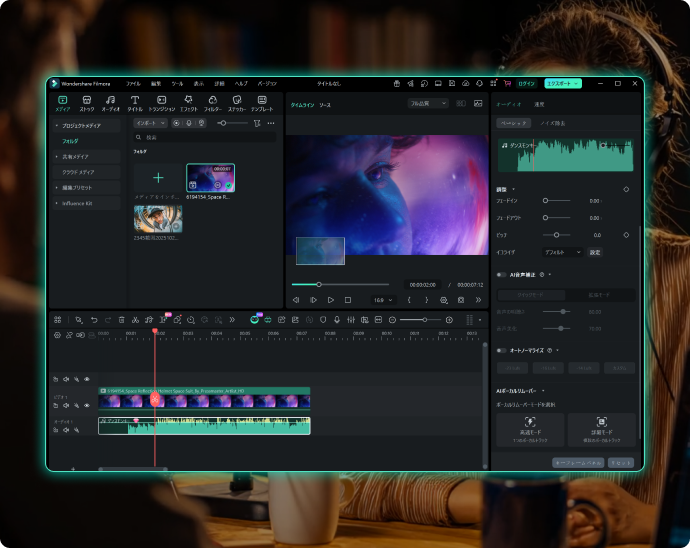Toggle the 調整 section keyframe diamond
This screenshot has width=690, height=548.
(x=626, y=189)
